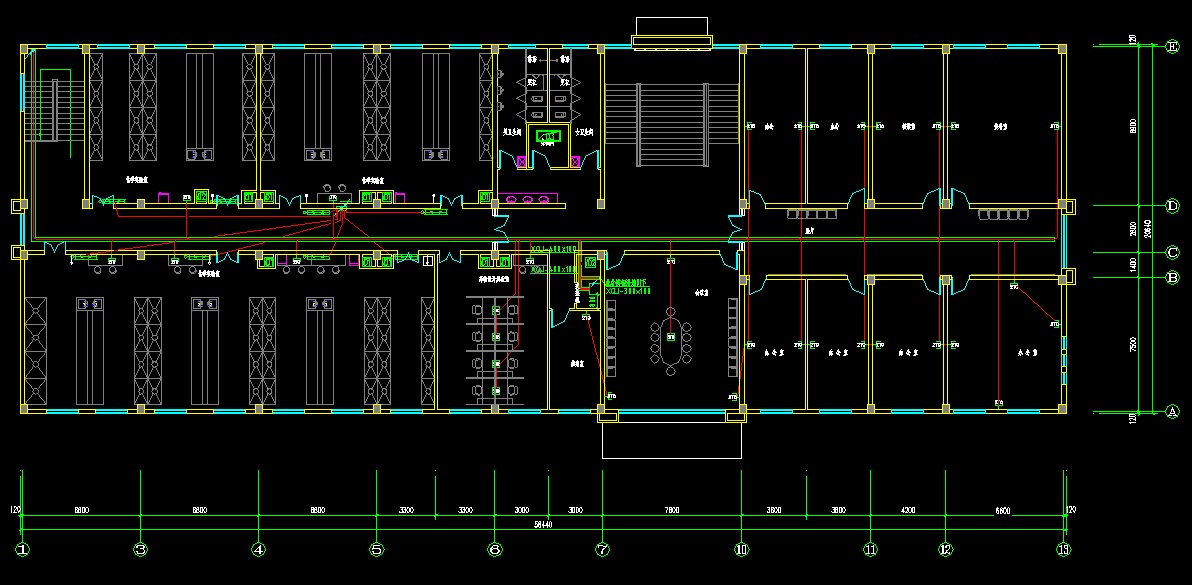Click the corner stairwell at top left
This screenshot has width=1192, height=585.
[56, 112]
